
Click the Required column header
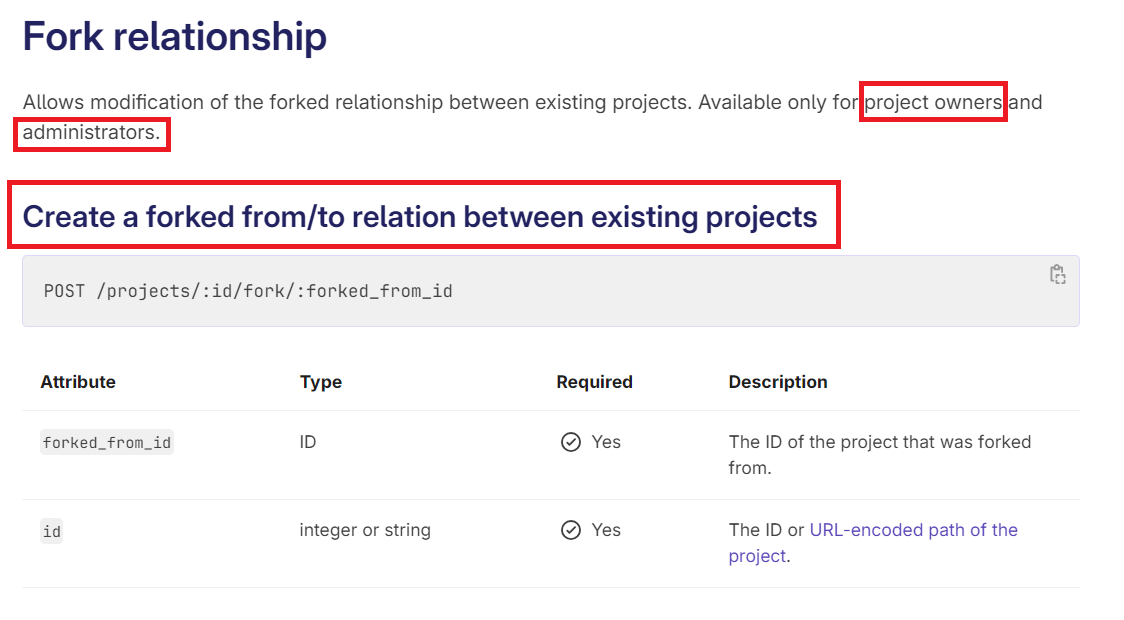pos(594,382)
